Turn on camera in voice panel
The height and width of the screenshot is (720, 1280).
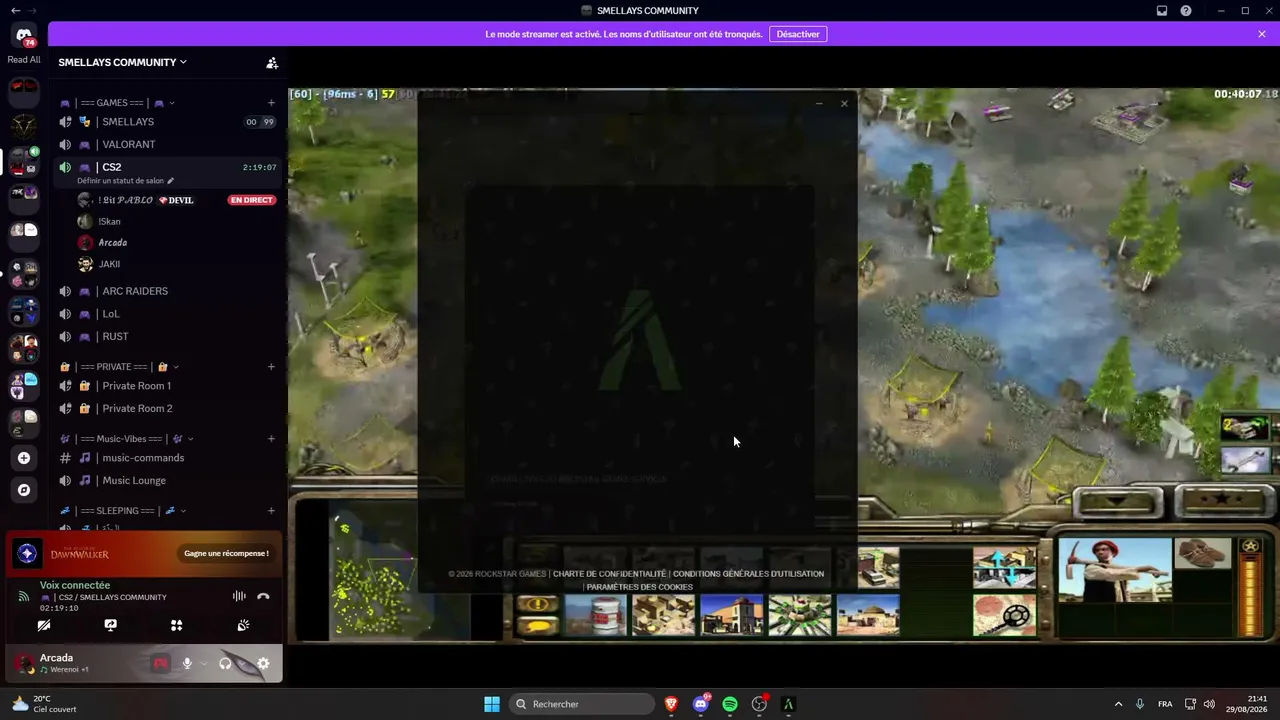[43, 625]
